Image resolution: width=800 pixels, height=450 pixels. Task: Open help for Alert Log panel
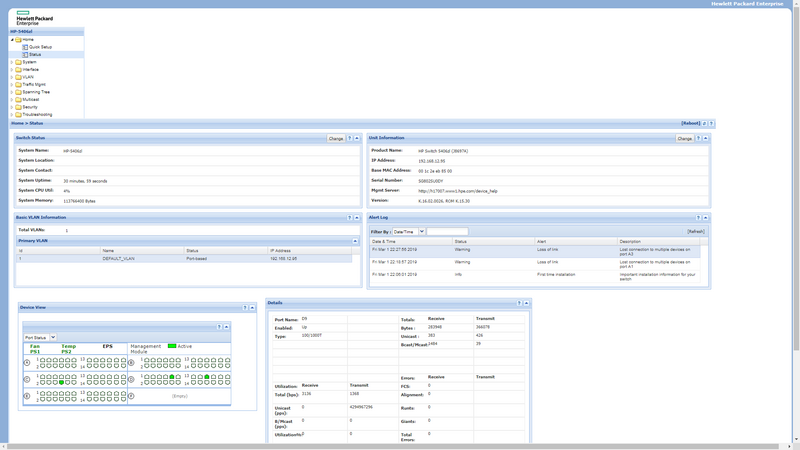click(698, 218)
